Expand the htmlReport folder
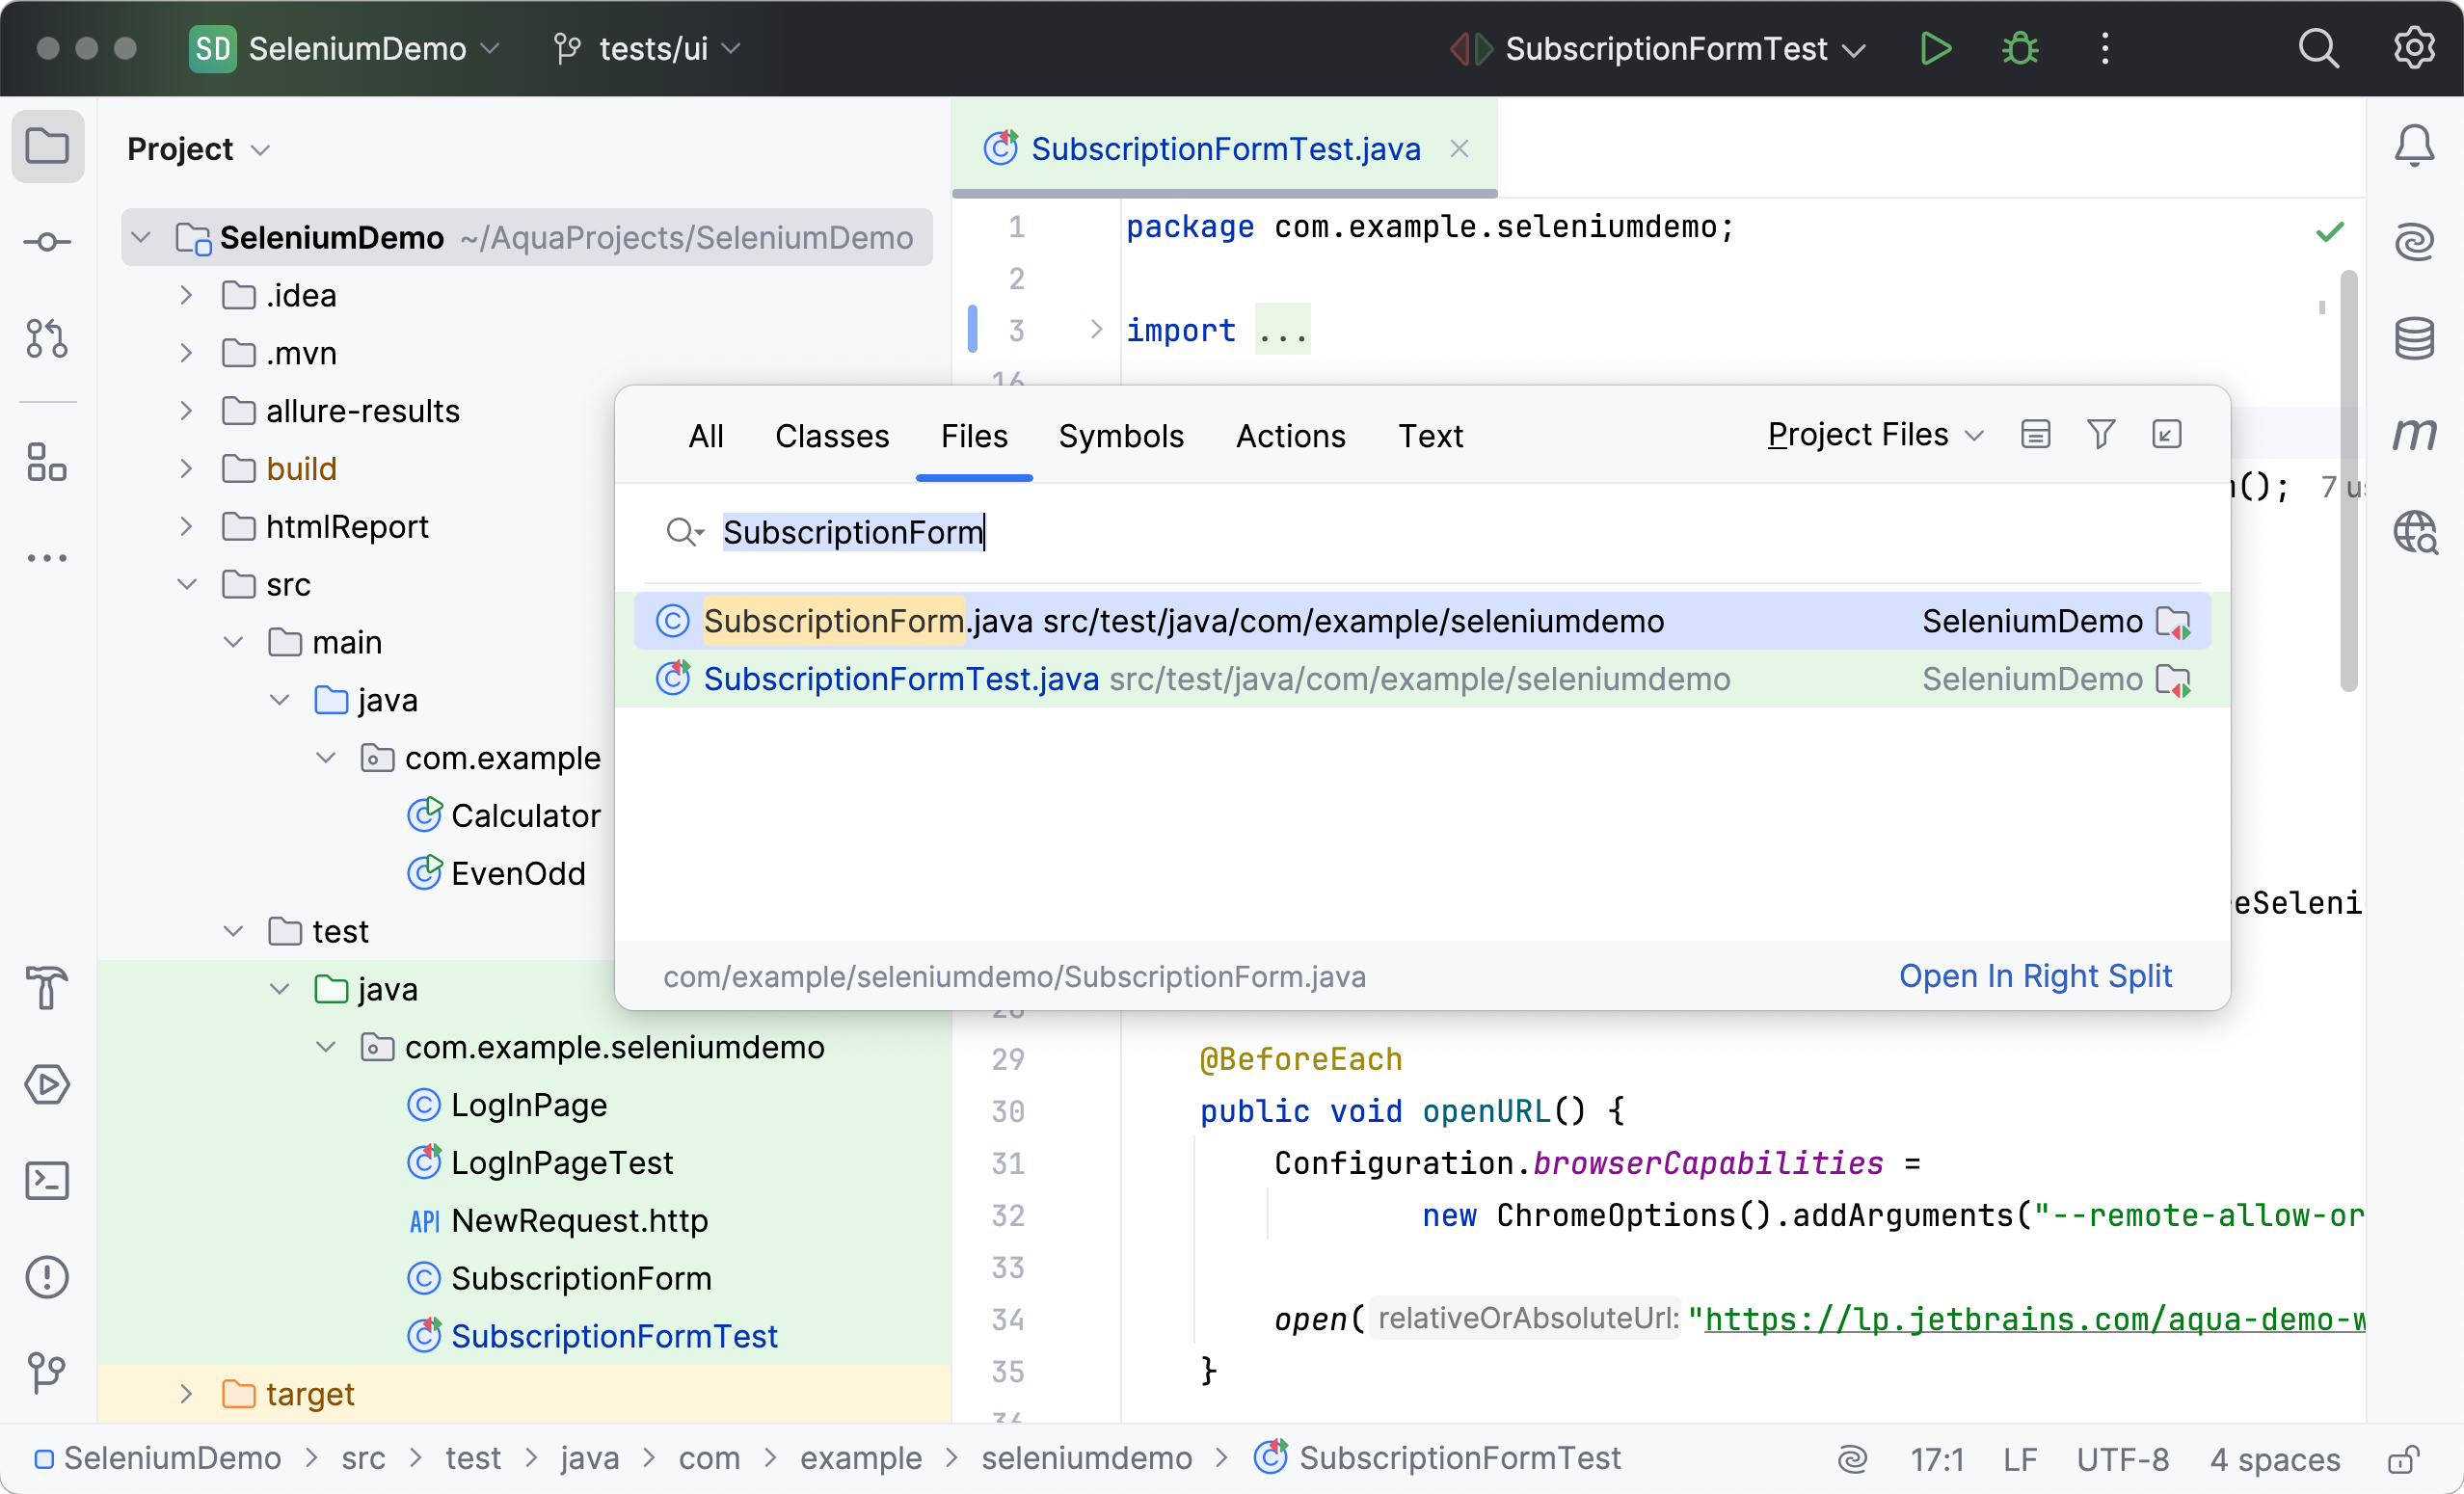This screenshot has width=2464, height=1494. click(186, 527)
